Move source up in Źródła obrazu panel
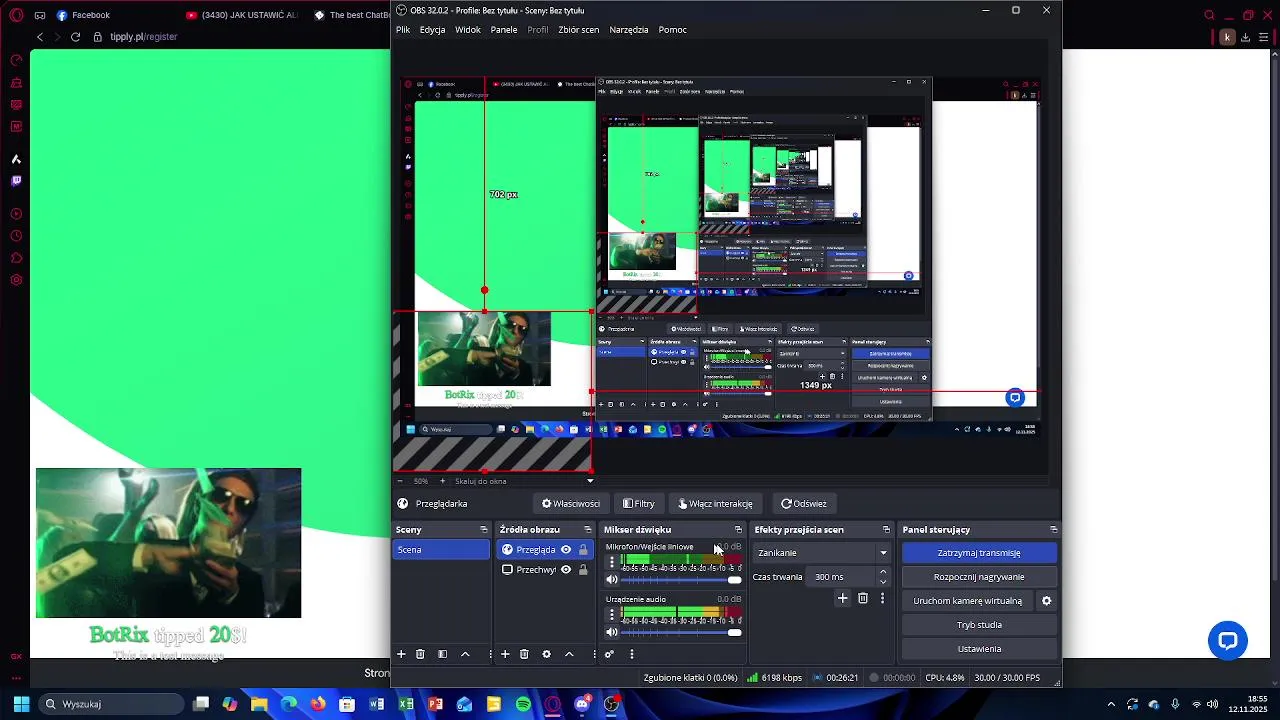 [x=569, y=654]
